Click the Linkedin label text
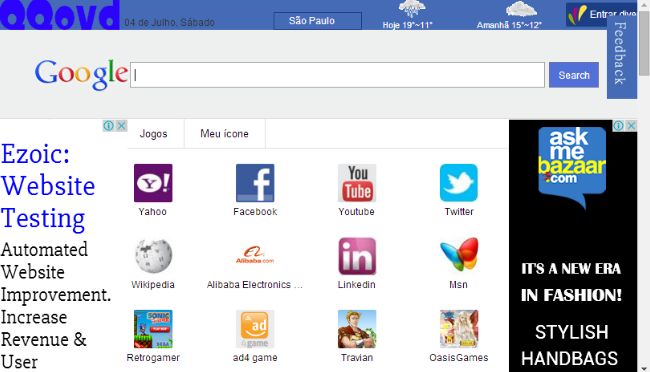Viewport: 650px width, 372px height. [357, 285]
